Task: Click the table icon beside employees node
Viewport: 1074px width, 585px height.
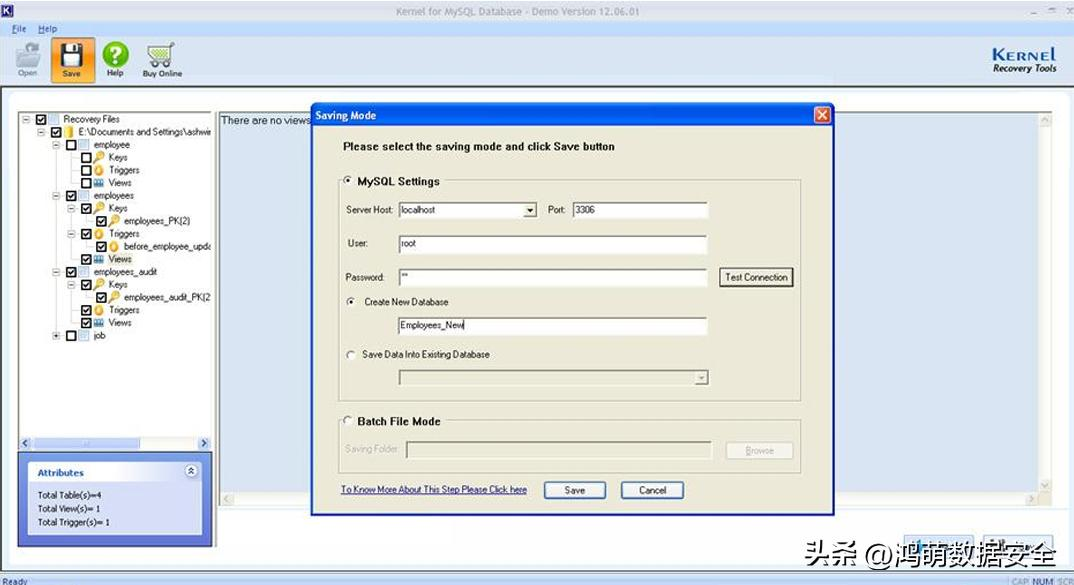Action: coord(84,196)
